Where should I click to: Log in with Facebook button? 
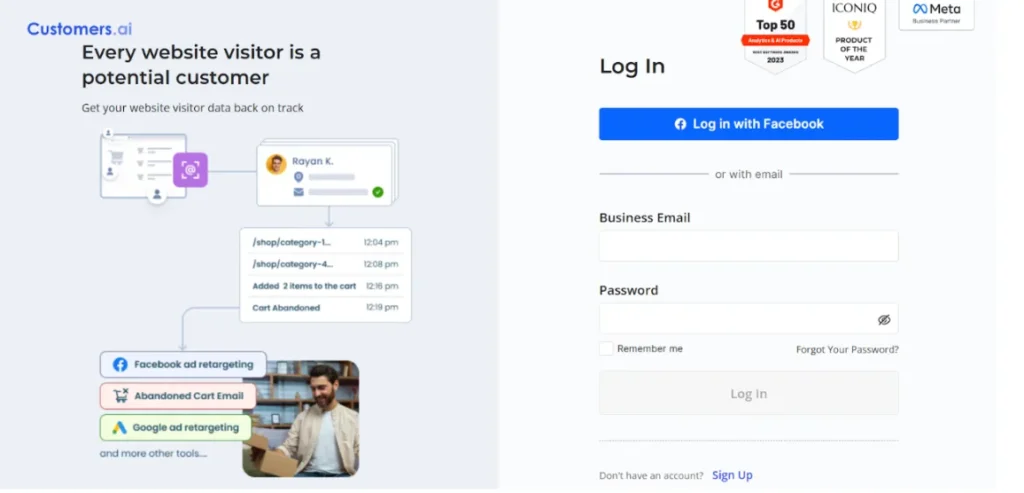748,124
